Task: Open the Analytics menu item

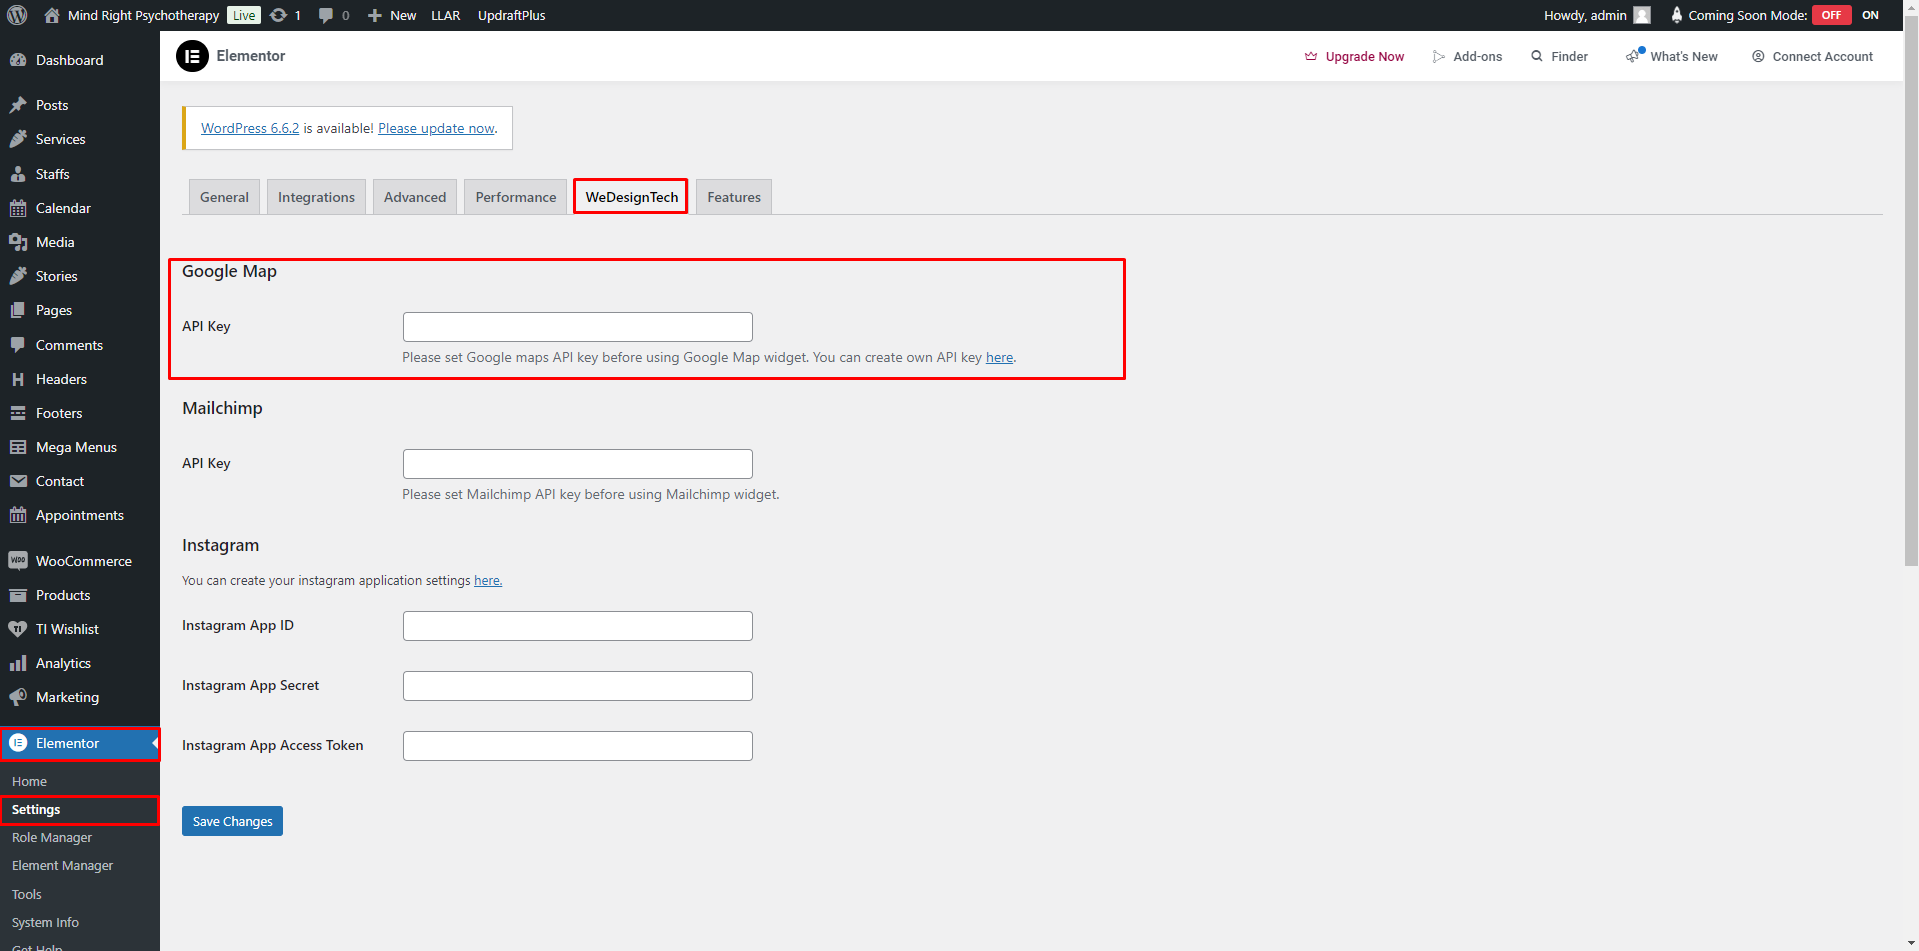Action: [80, 663]
